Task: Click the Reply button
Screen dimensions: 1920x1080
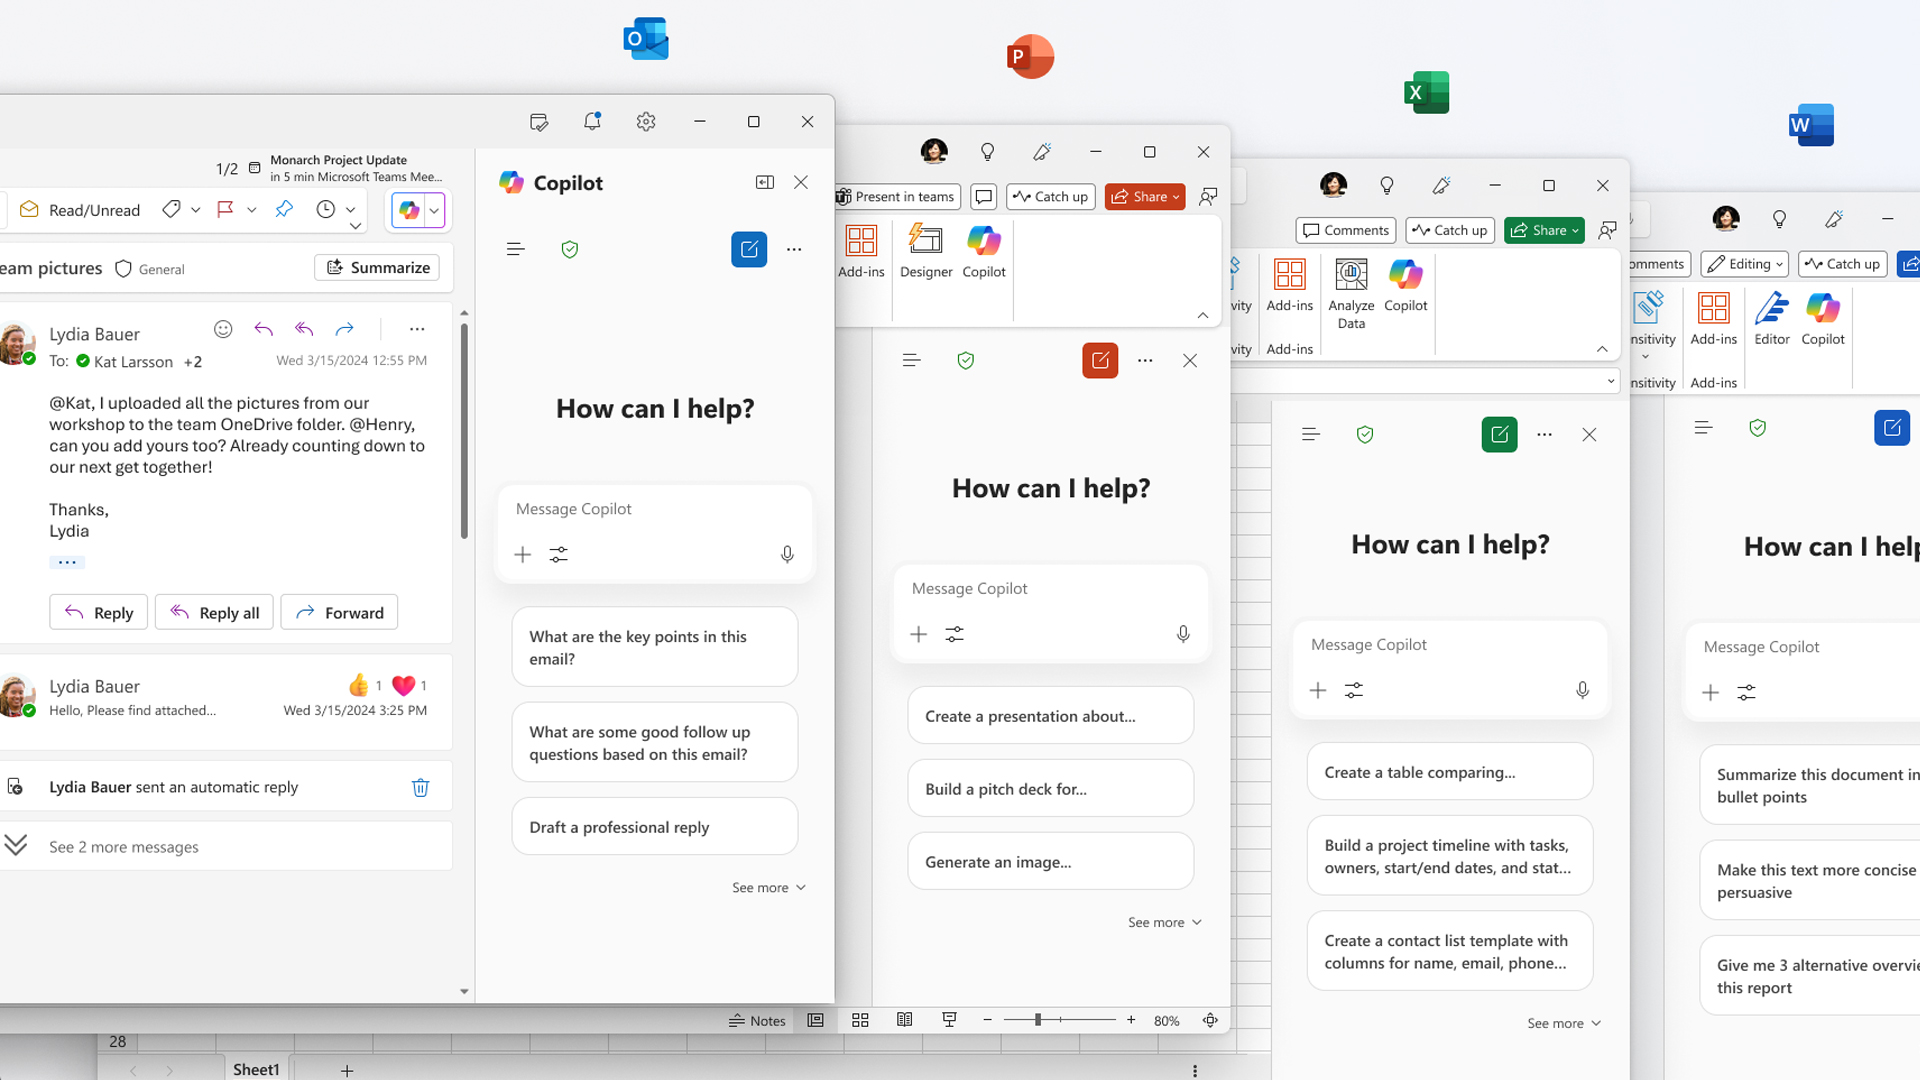Action: pos(98,612)
